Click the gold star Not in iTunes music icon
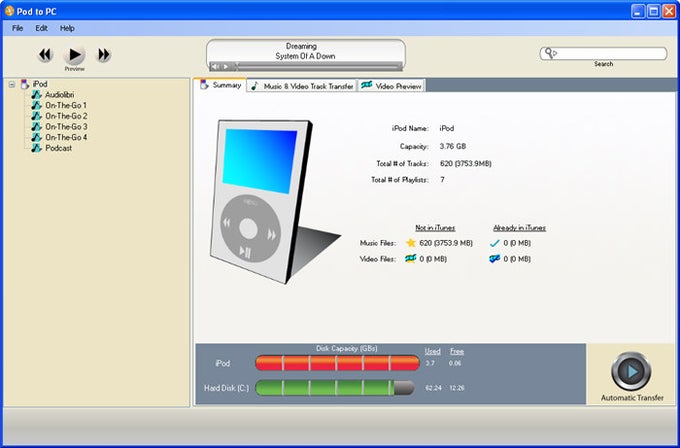This screenshot has height=448, width=680. tap(410, 243)
